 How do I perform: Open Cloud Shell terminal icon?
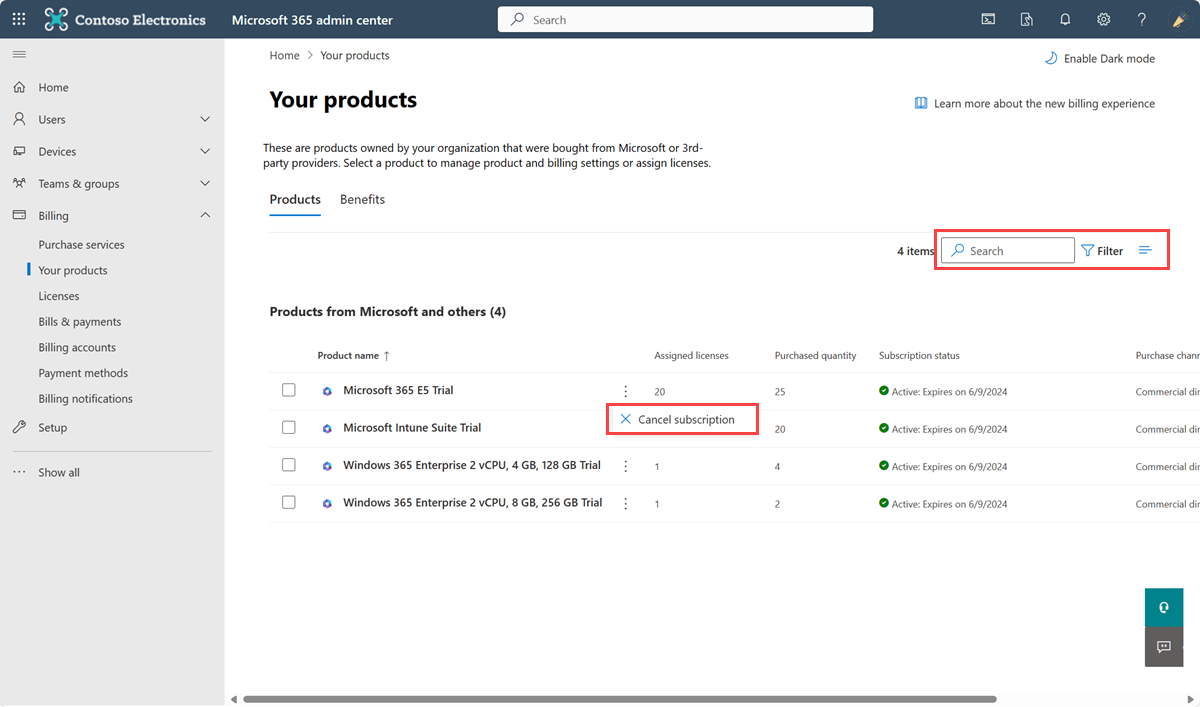(x=988, y=19)
